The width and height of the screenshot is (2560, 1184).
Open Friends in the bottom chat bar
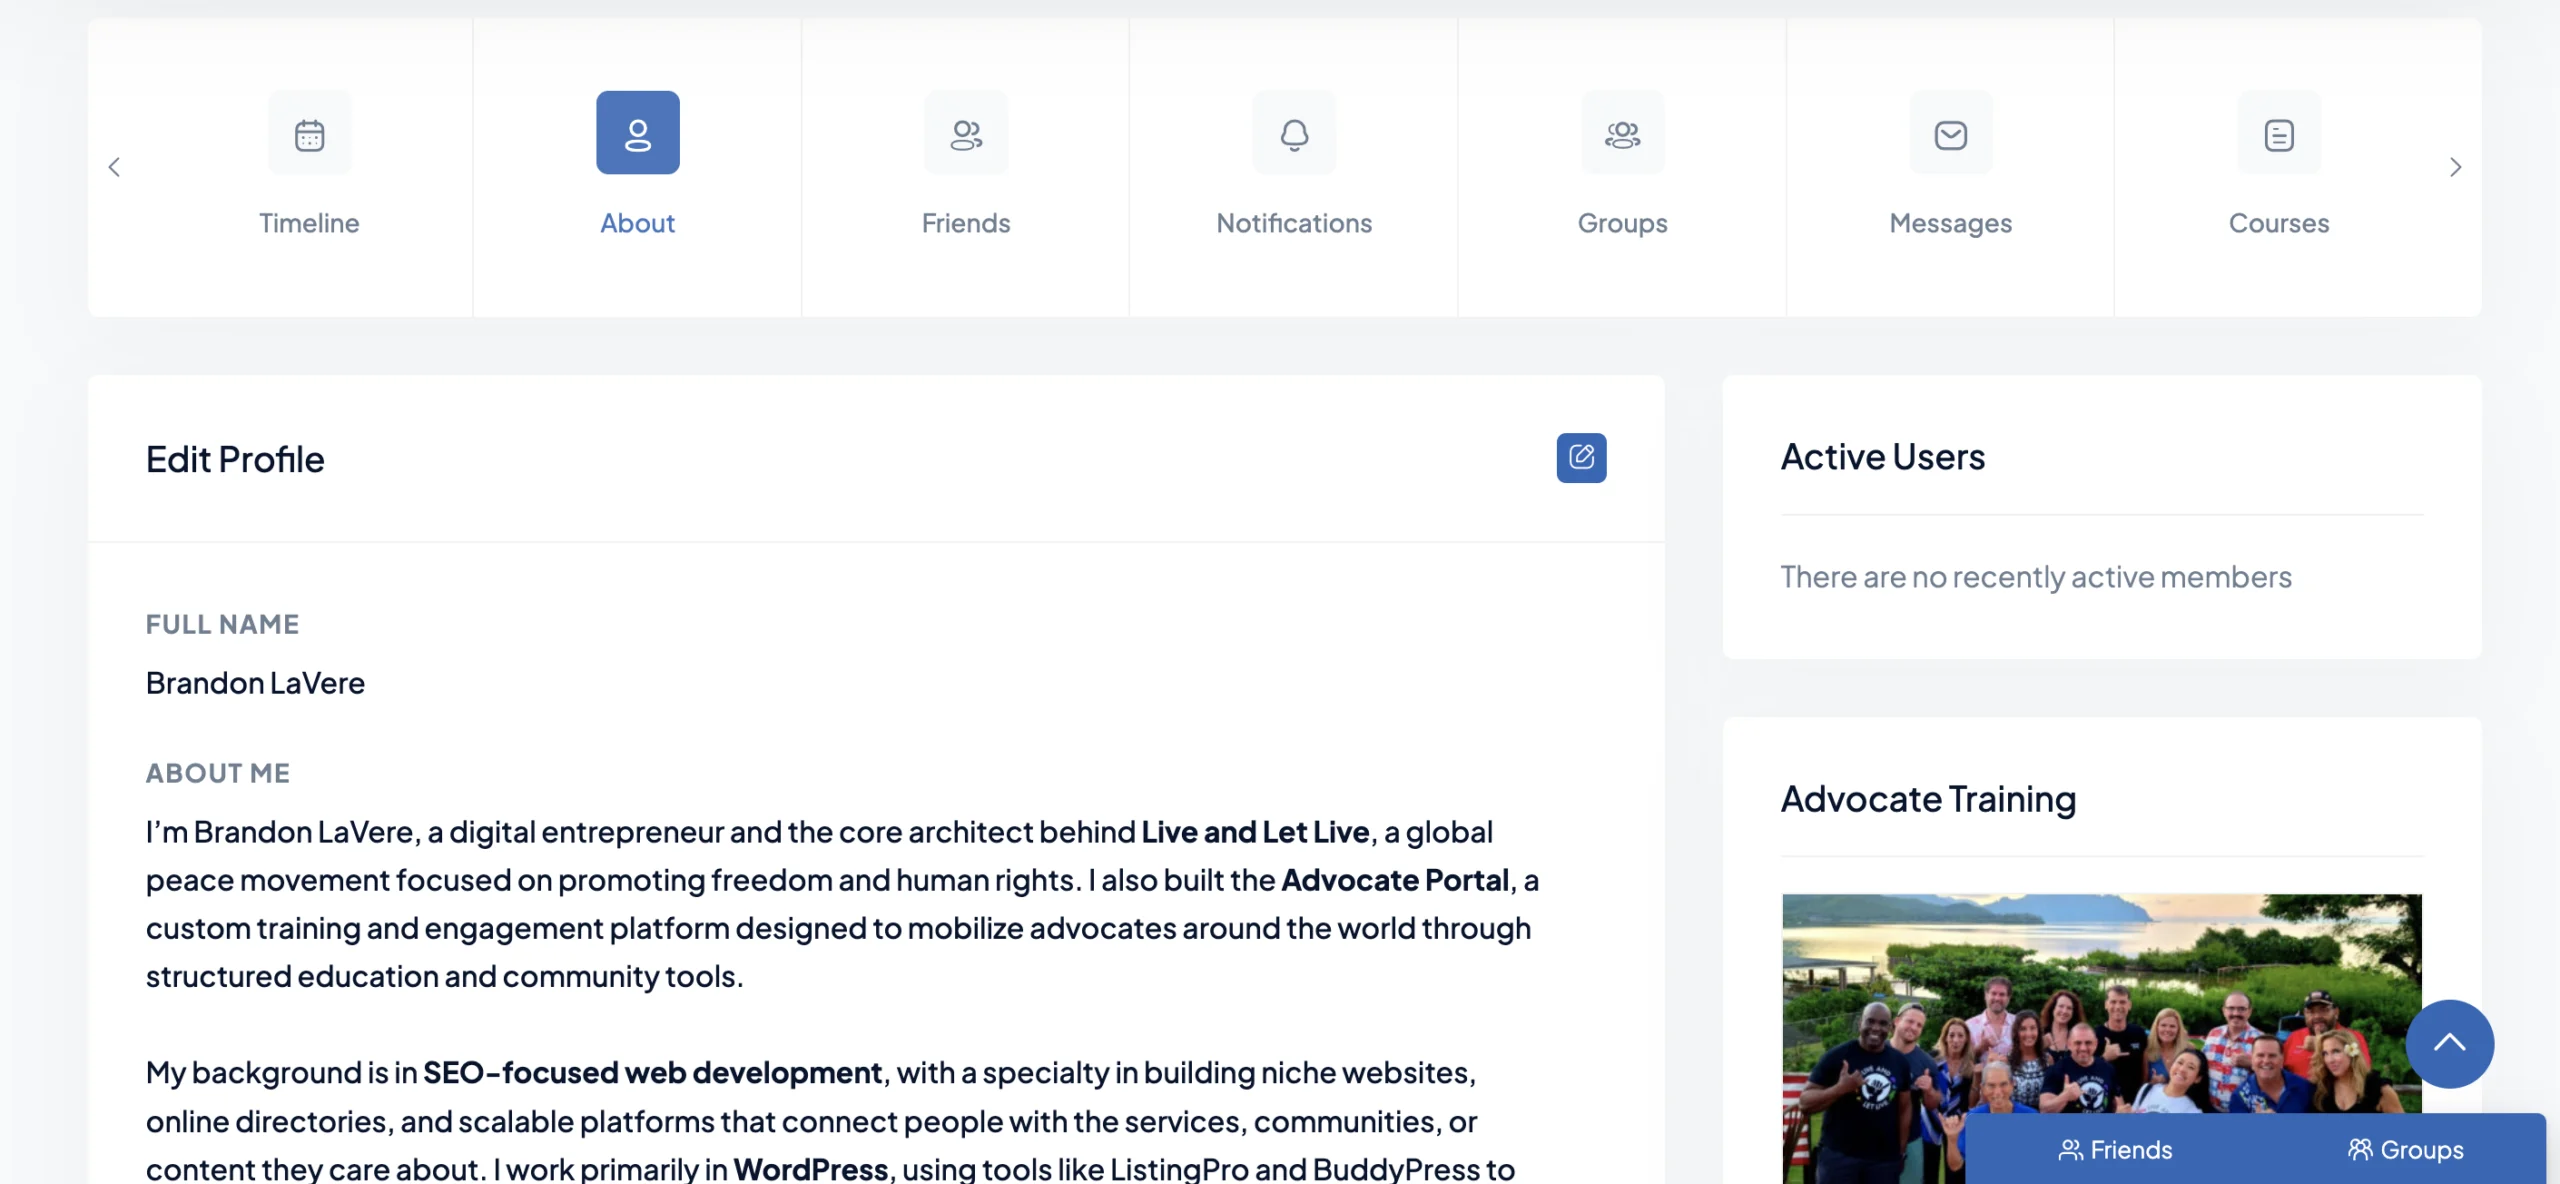[x=2115, y=1150]
